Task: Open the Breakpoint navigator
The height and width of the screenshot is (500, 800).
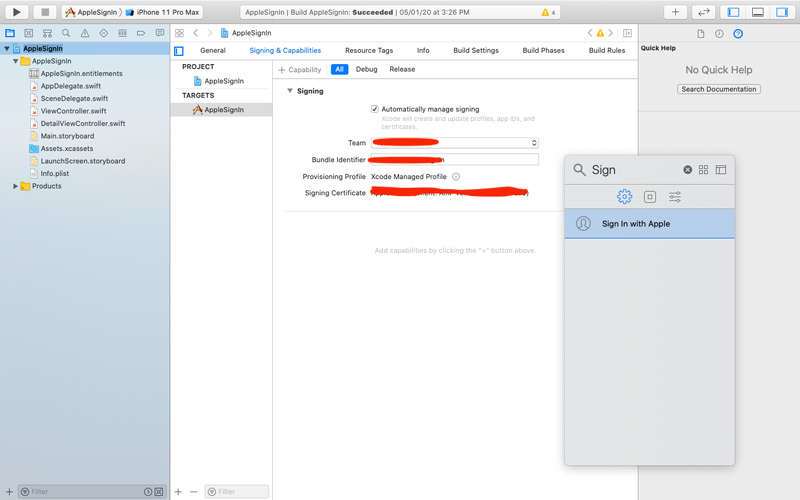Action: (141, 33)
